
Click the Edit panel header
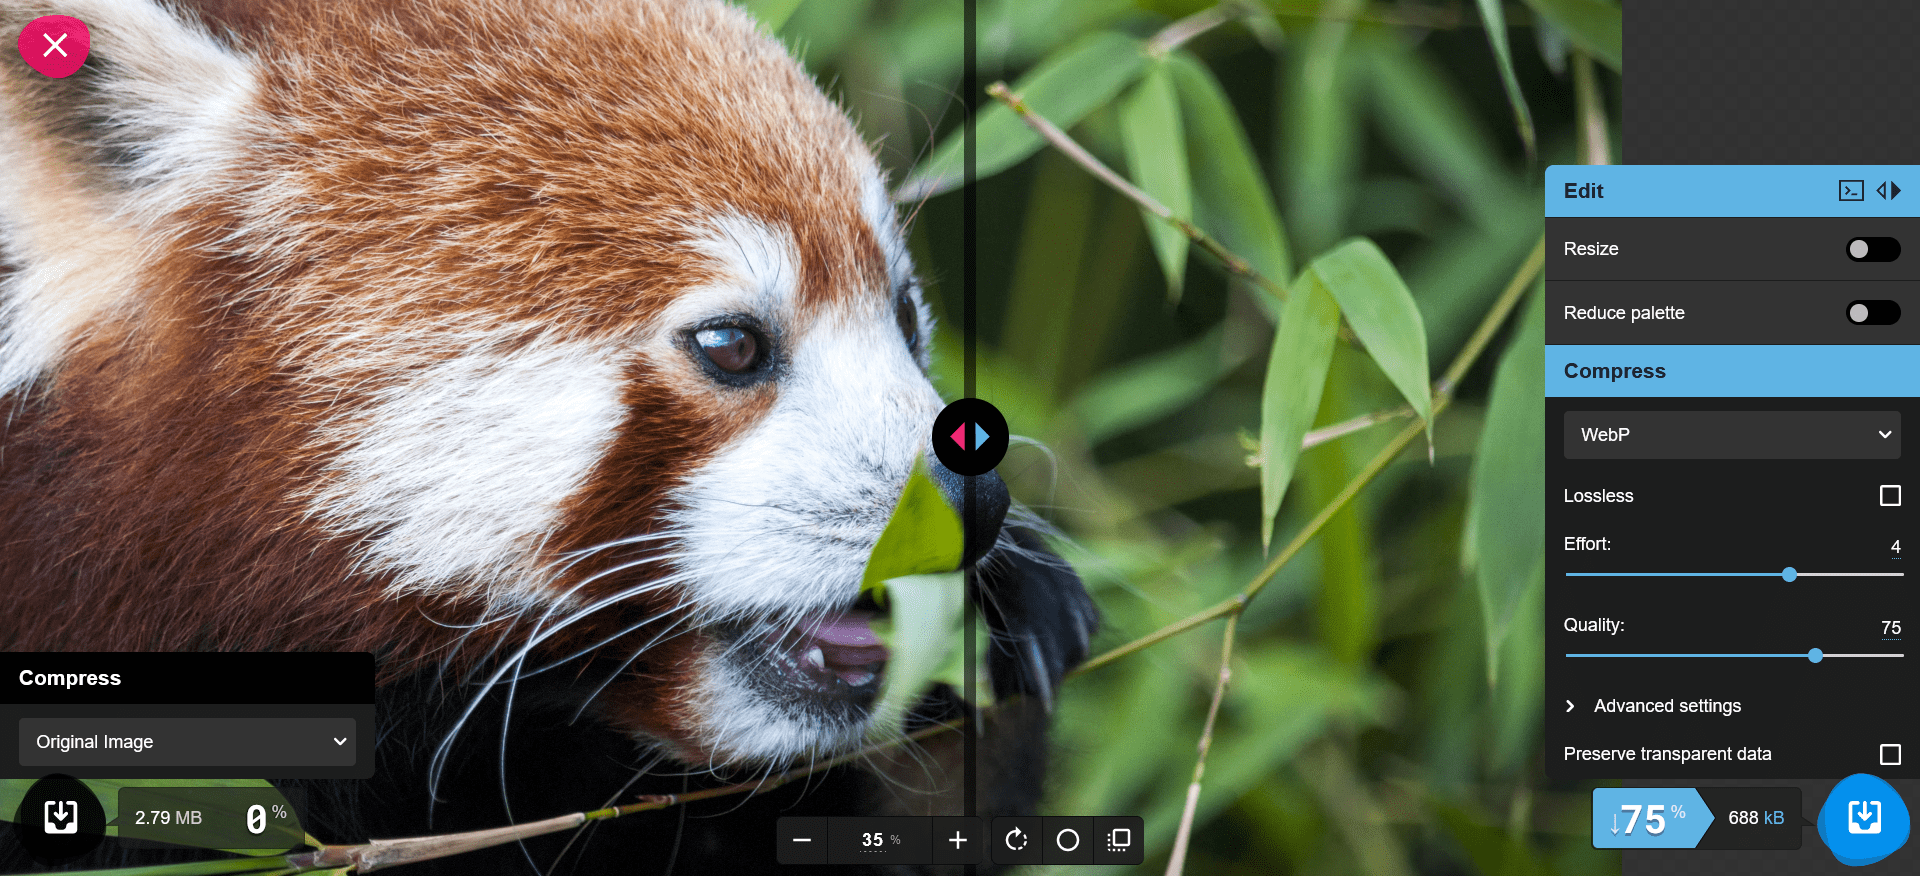click(1732, 191)
